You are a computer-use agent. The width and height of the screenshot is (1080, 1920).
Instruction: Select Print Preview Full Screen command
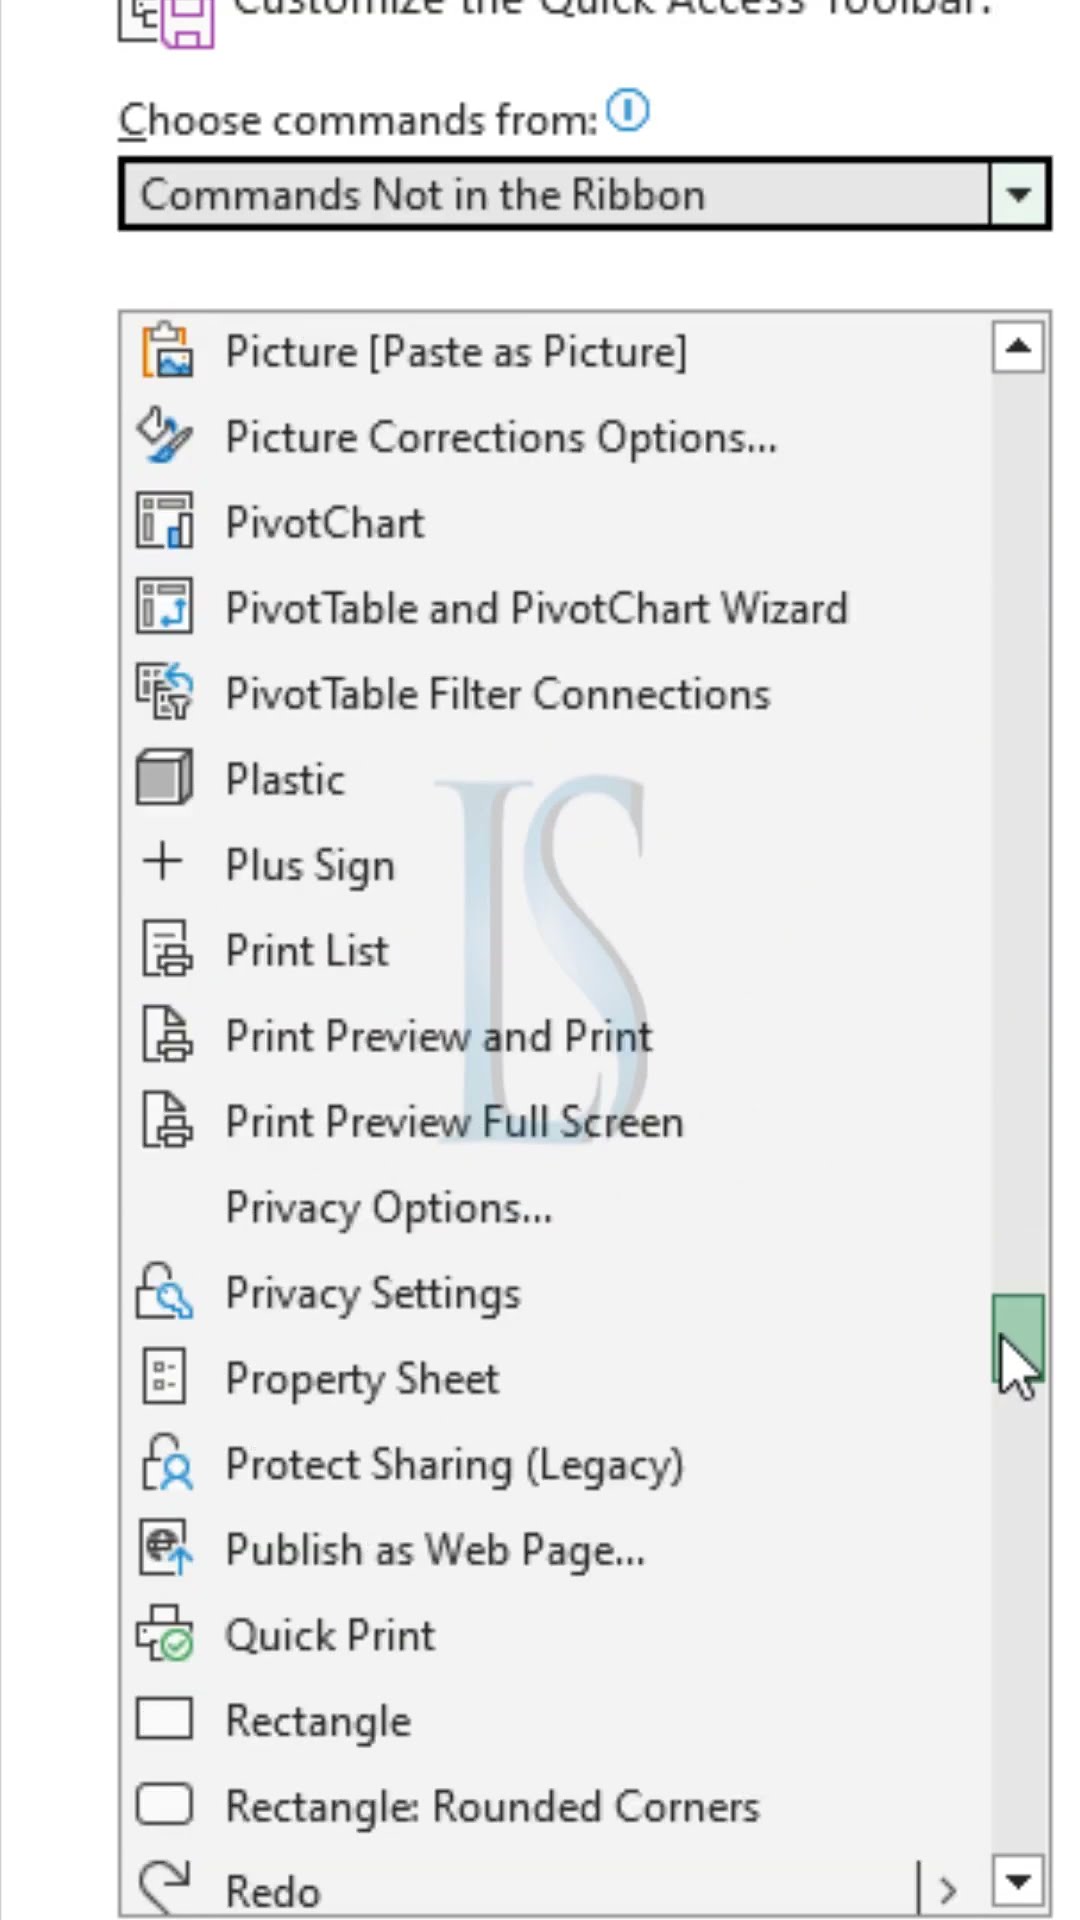click(x=454, y=1122)
